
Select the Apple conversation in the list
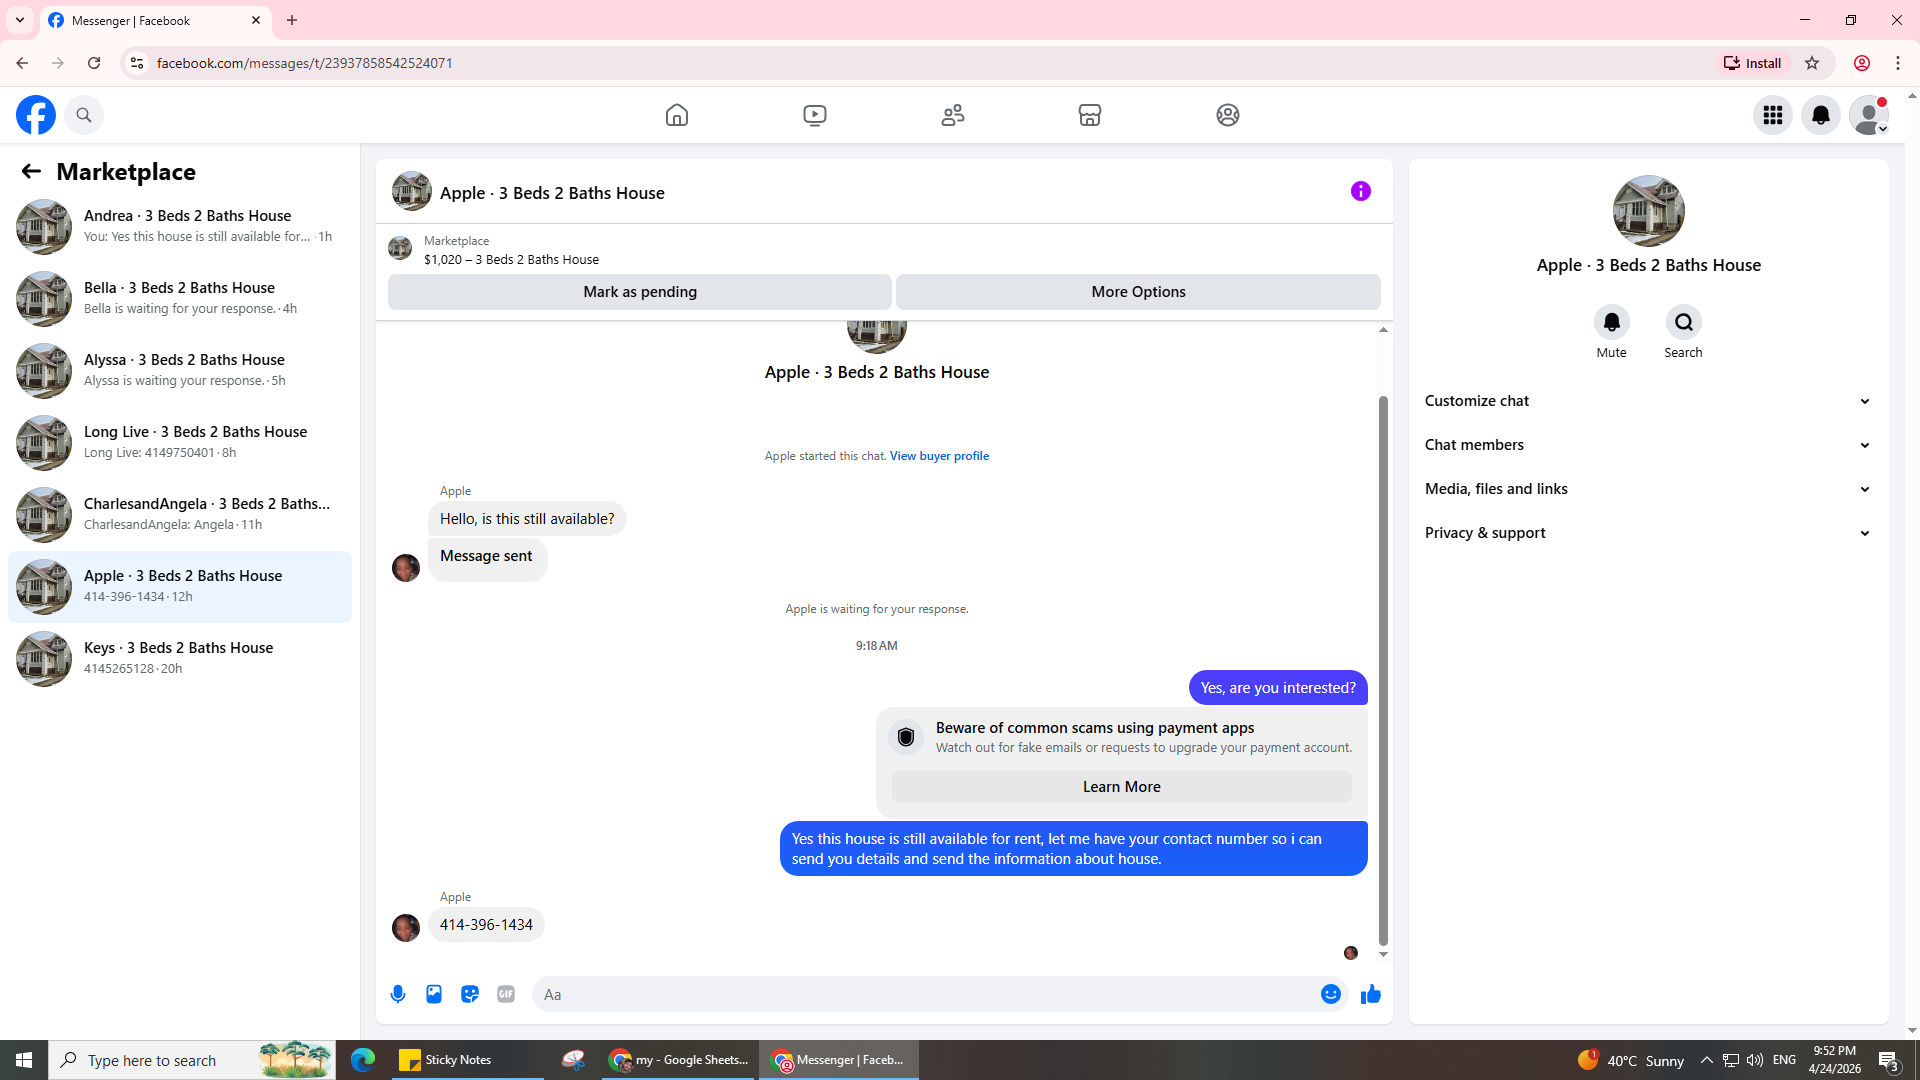[x=180, y=587]
